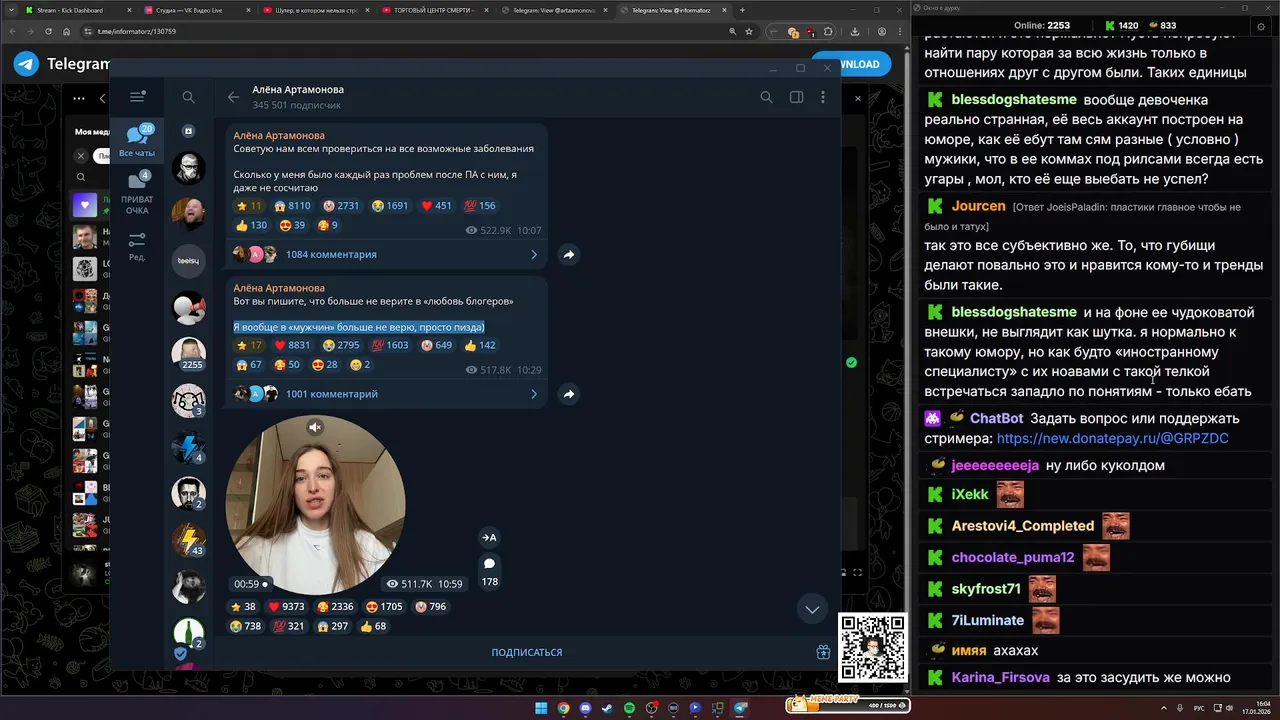Open the 178 comments bubble on video
The height and width of the screenshot is (720, 1280).
tap(489, 571)
